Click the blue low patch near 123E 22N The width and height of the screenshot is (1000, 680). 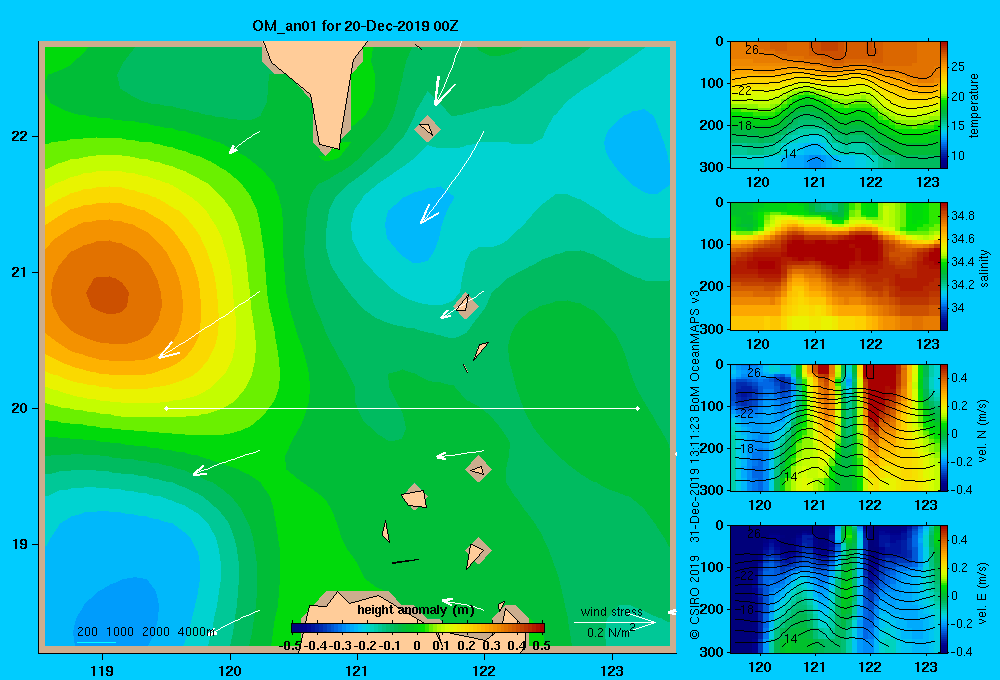[638, 151]
